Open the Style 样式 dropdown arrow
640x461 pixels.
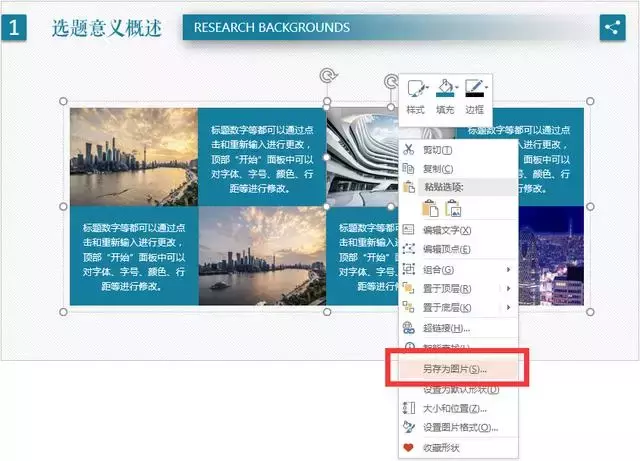(427, 87)
